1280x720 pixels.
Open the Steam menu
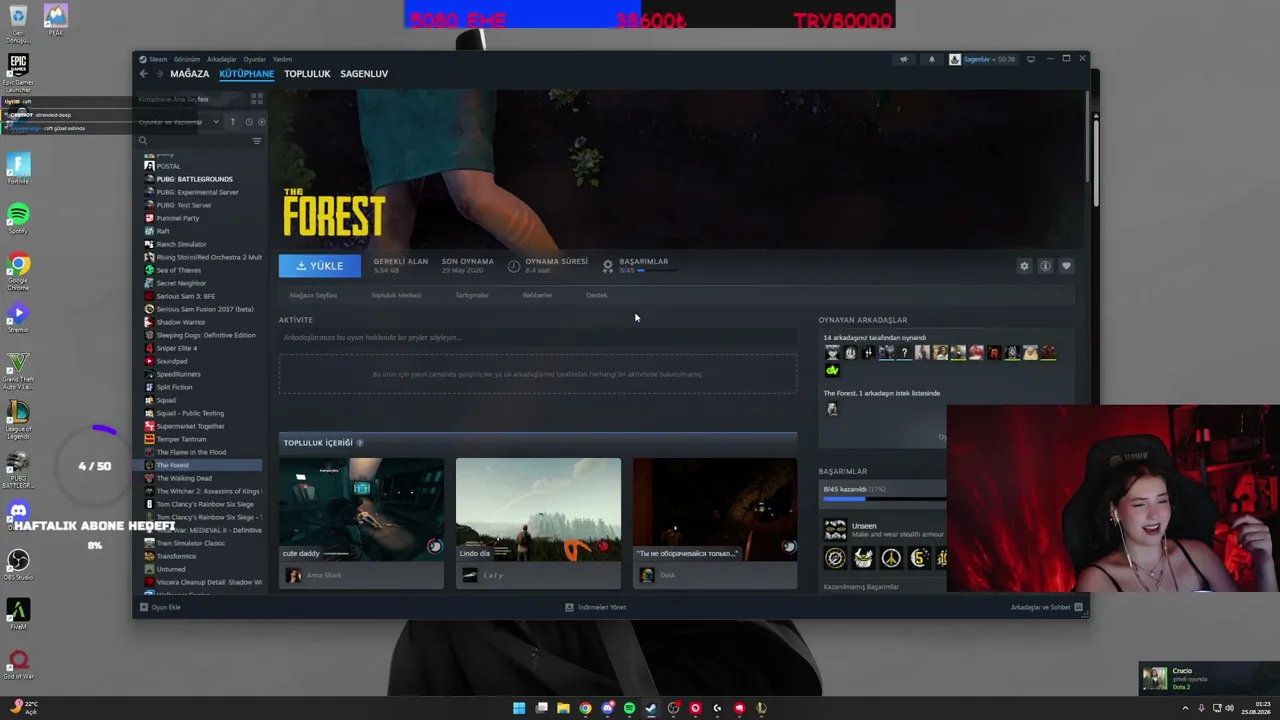pyautogui.click(x=158, y=59)
